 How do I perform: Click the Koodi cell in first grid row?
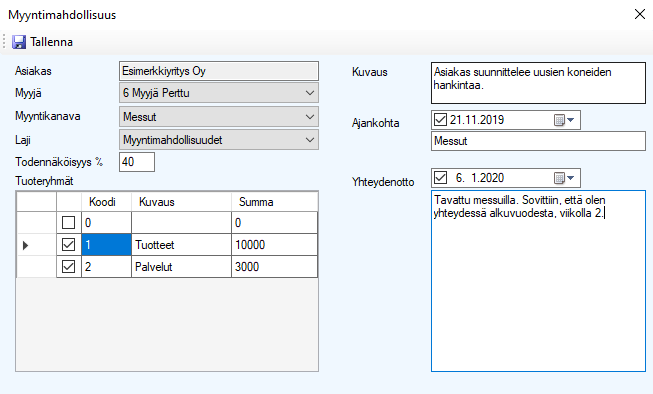click(x=107, y=223)
